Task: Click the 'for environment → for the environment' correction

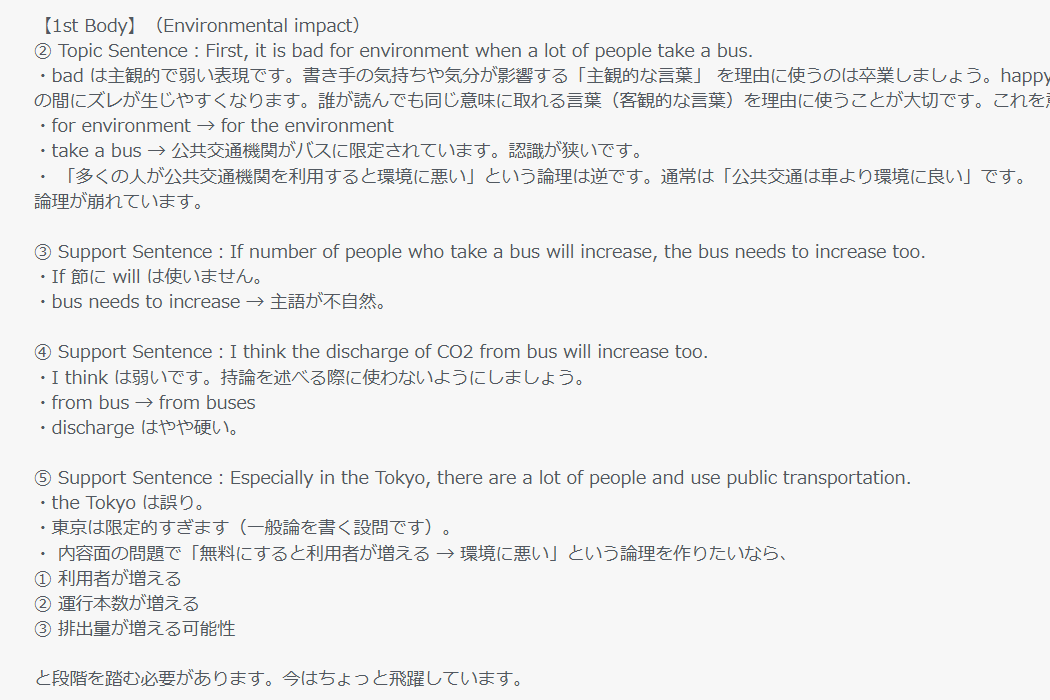Action: pyautogui.click(x=215, y=126)
